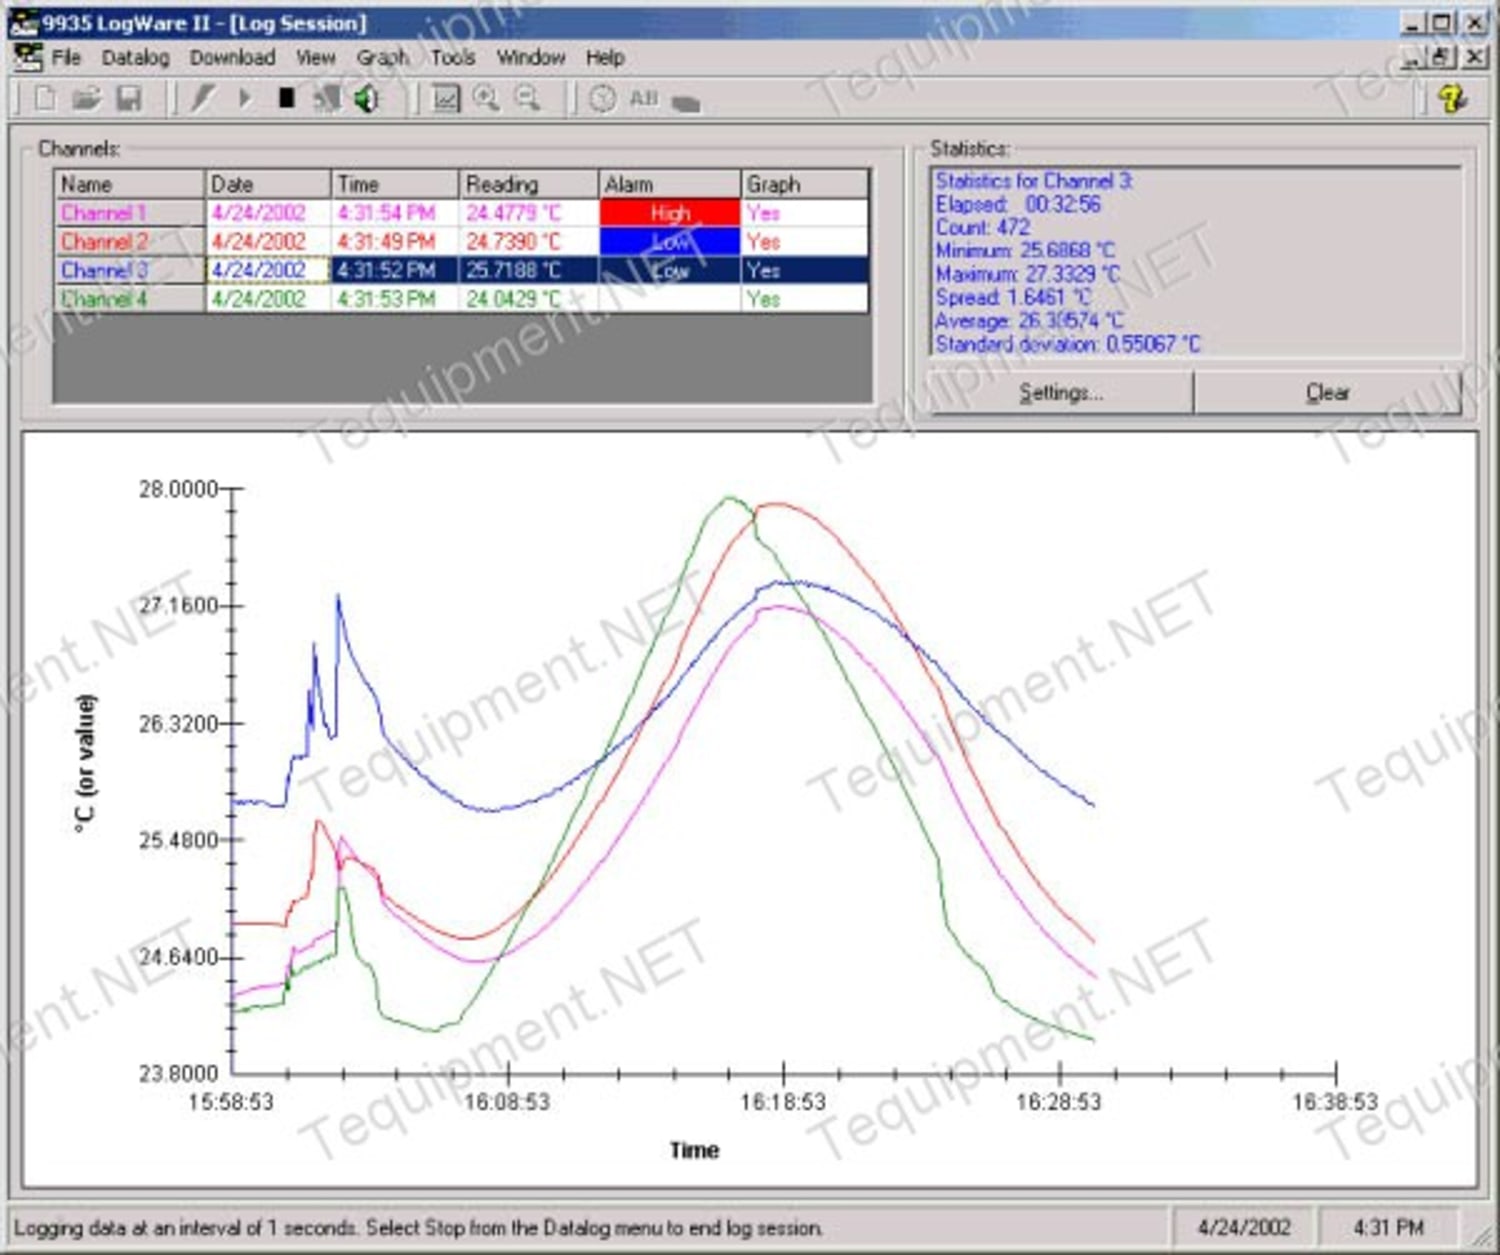Screen dimensions: 1500x1255
Task: Toggle Channel 2 Graph Yes cell
Action: (805, 242)
